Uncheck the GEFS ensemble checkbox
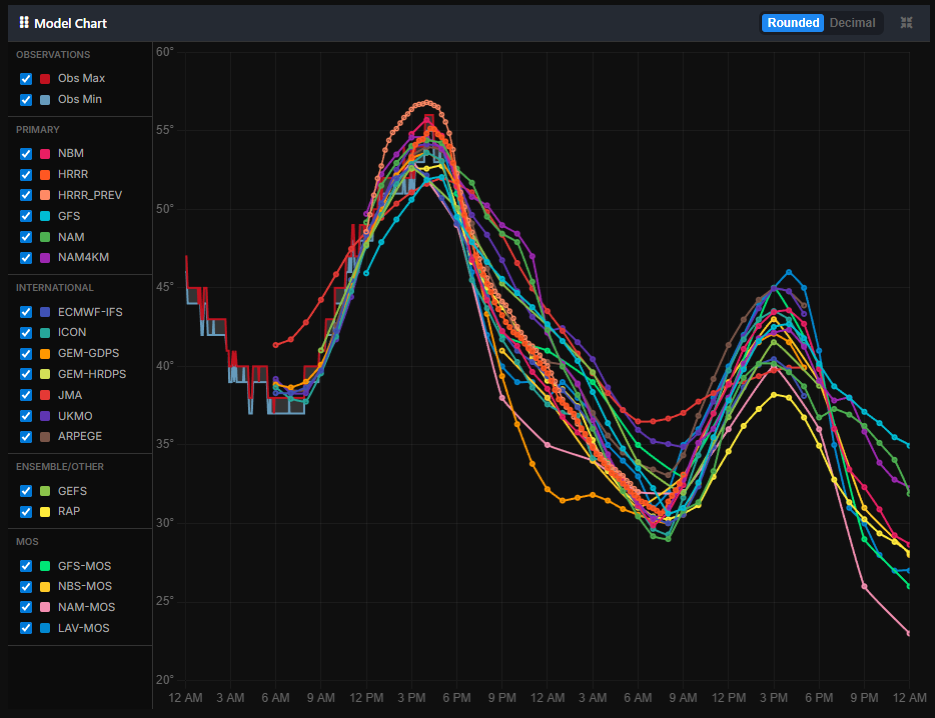Viewport: 935px width, 718px height. (x=26, y=491)
